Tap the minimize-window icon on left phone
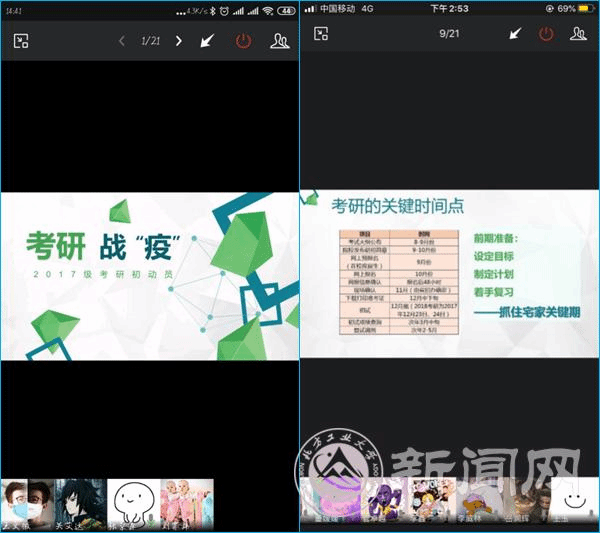600x533 pixels. click(21, 41)
